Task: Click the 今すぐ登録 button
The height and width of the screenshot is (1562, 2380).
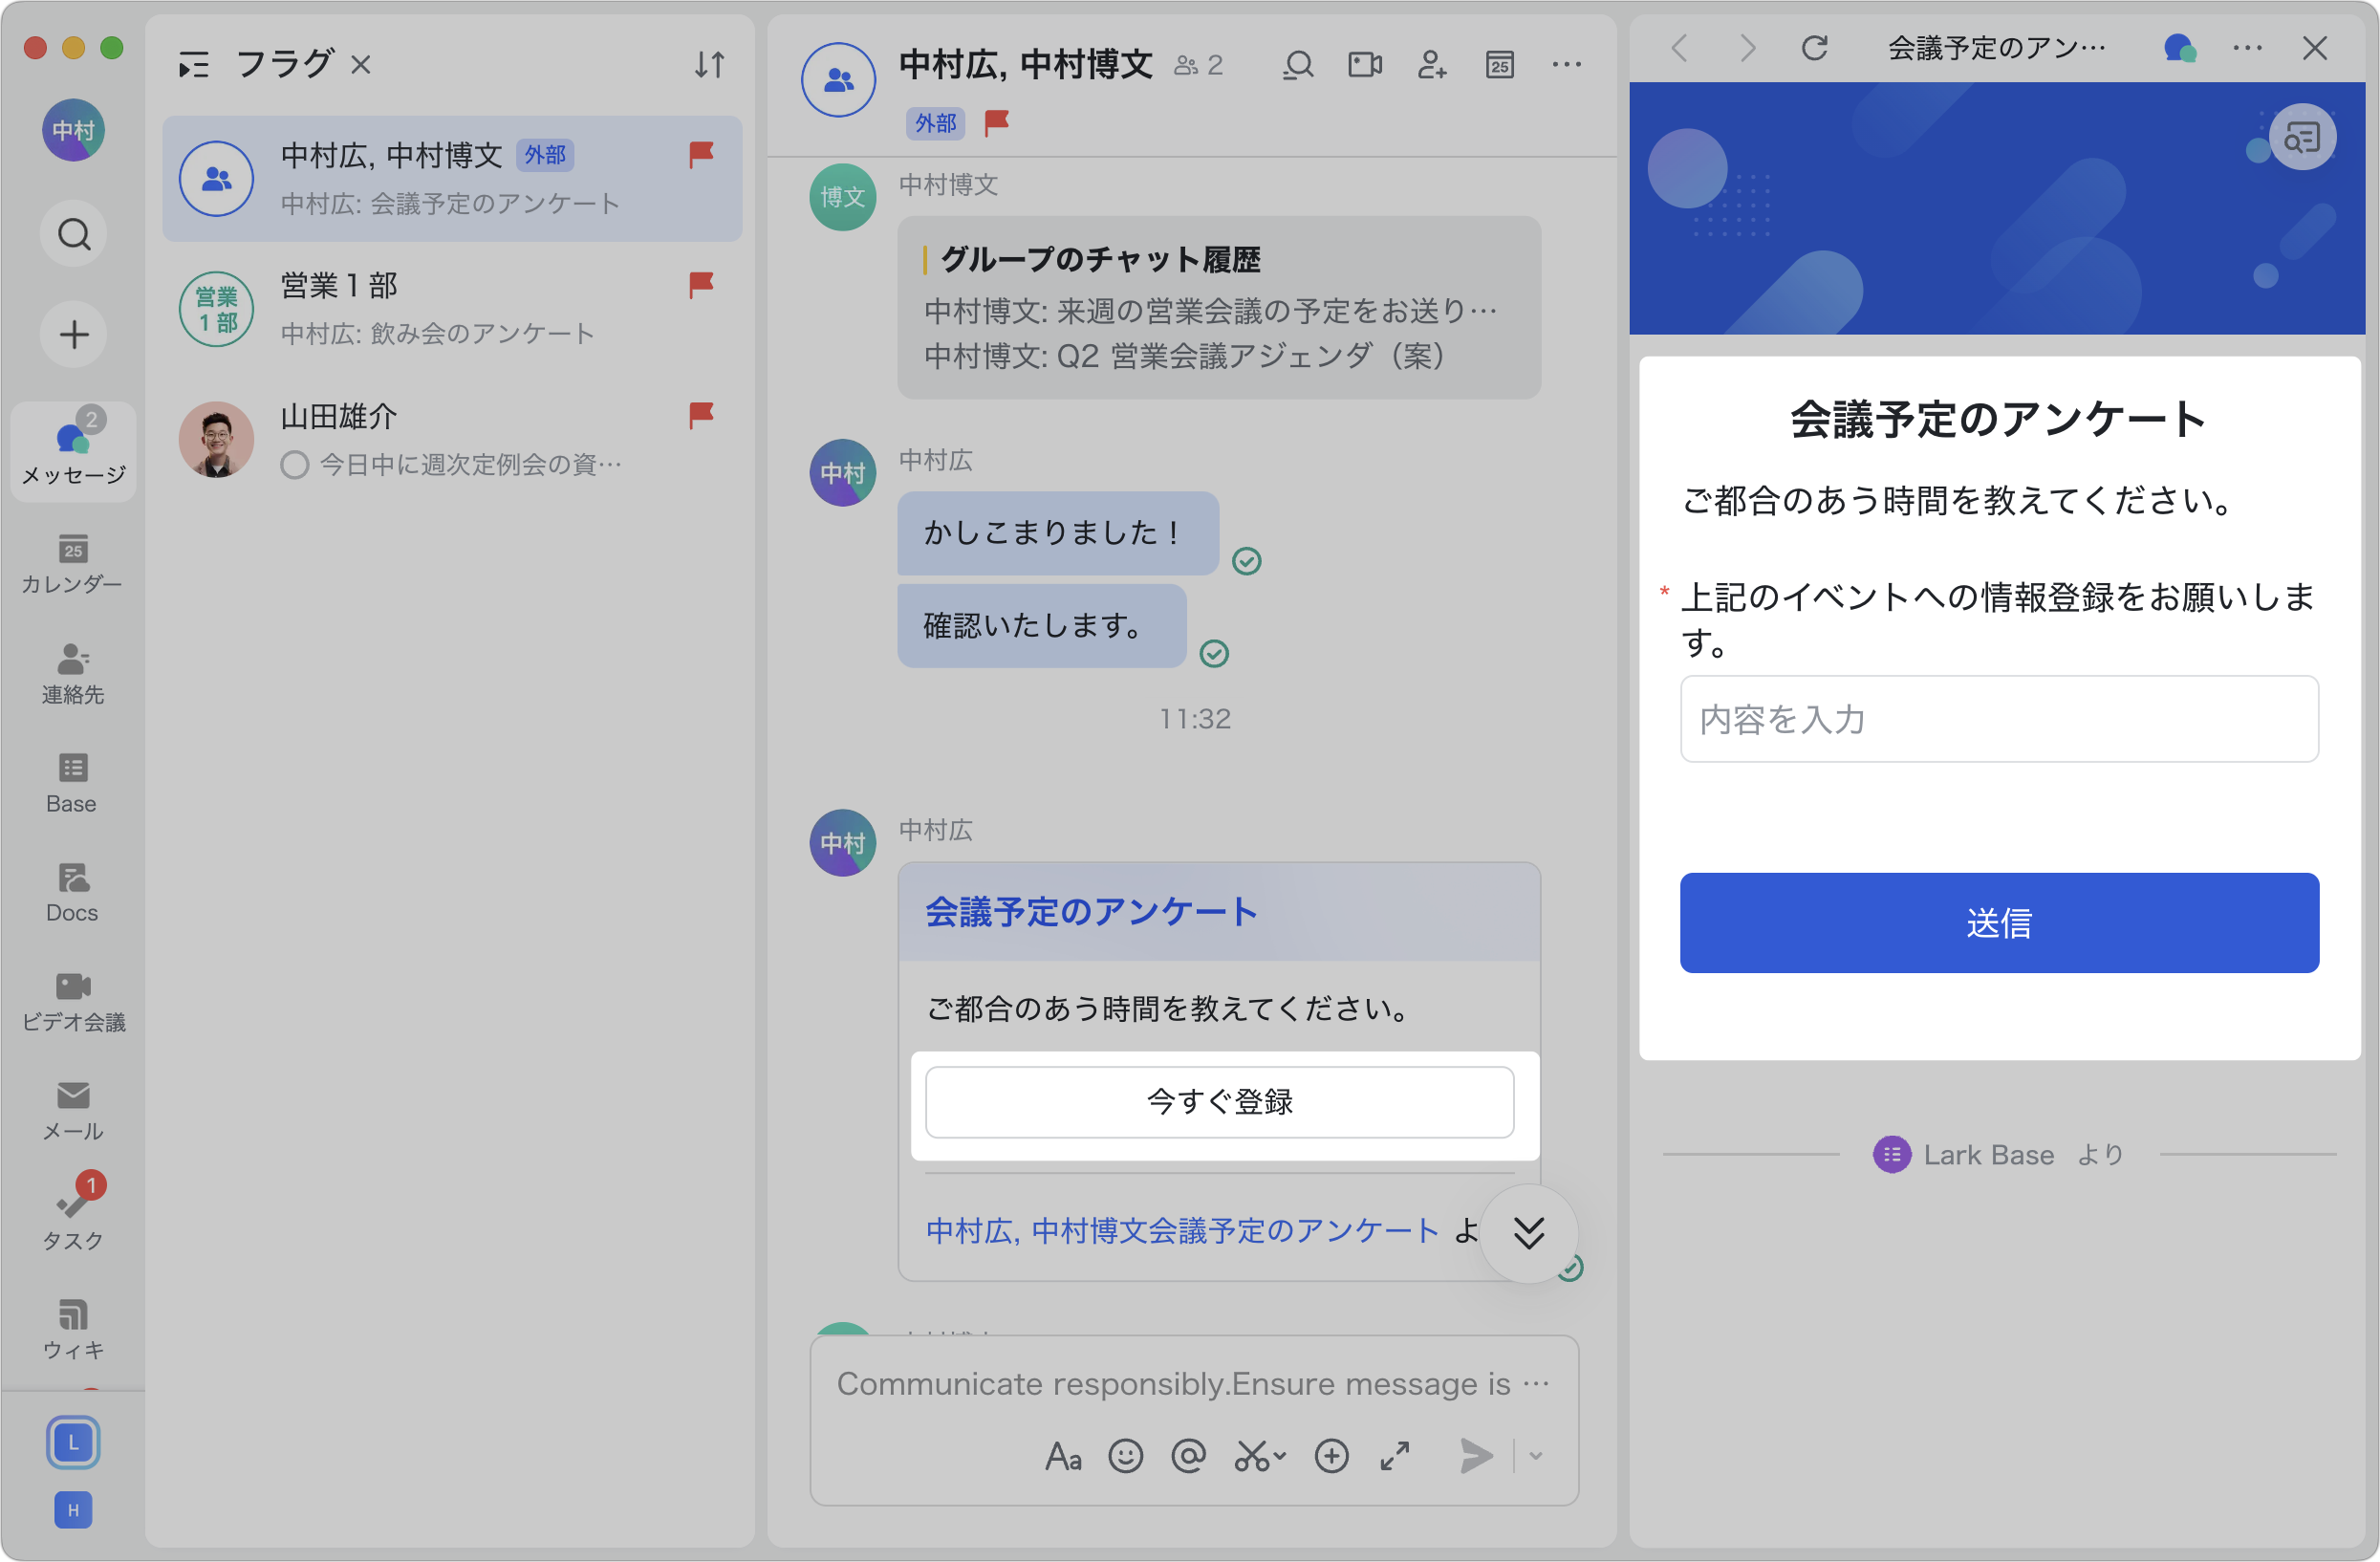Action: [x=1219, y=1102]
